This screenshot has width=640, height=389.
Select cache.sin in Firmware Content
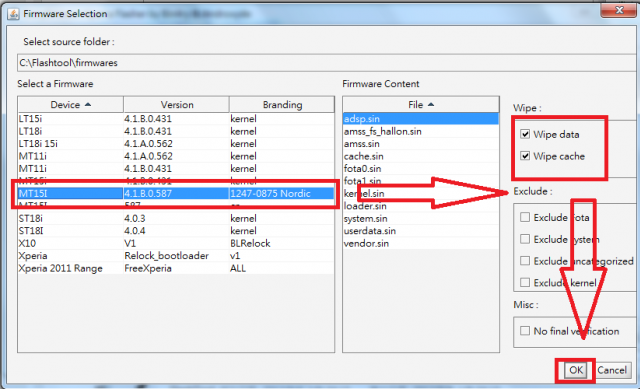[421, 156]
